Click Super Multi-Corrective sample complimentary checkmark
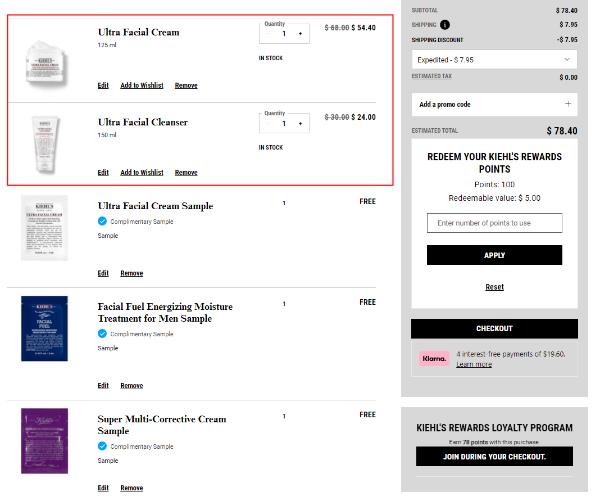 [x=103, y=446]
